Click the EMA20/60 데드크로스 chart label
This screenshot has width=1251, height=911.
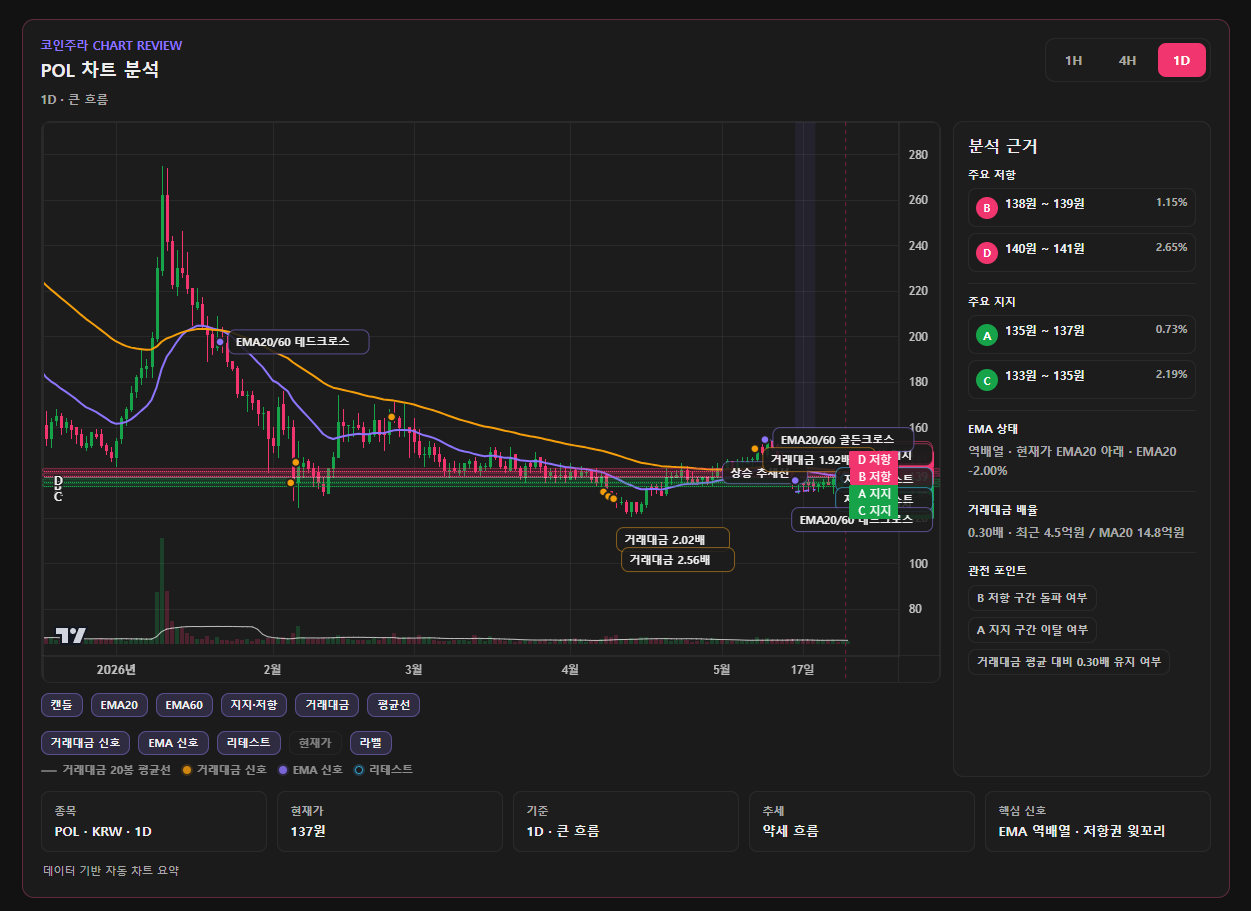pyautogui.click(x=299, y=342)
